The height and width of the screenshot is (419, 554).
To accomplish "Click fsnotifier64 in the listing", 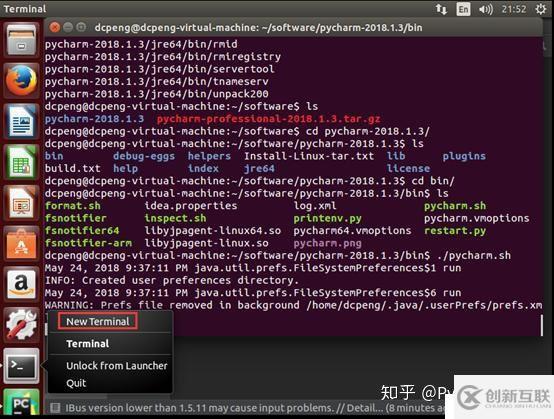I will point(82,231).
